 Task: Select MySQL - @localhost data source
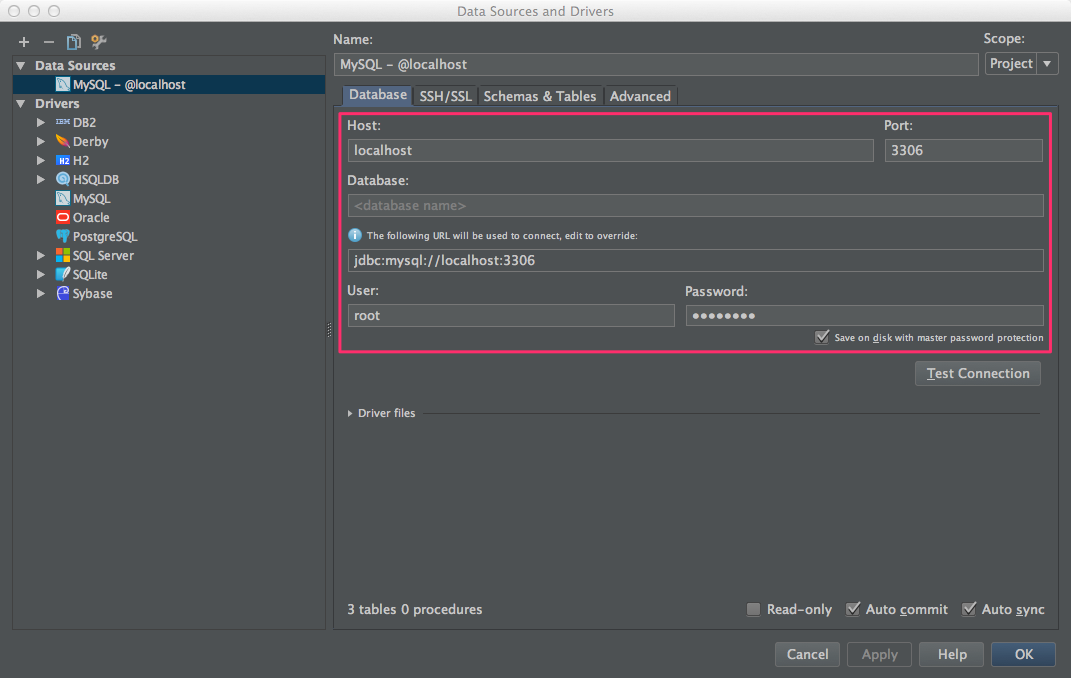click(128, 85)
